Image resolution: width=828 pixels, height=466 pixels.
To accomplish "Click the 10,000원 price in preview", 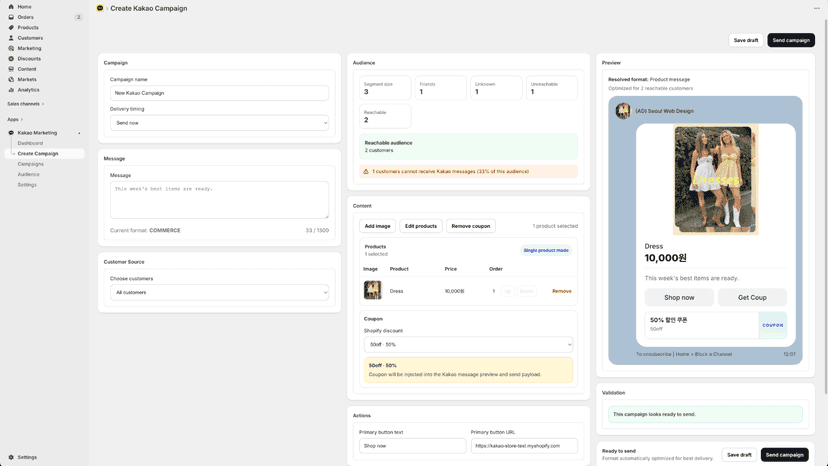I will pyautogui.click(x=665, y=258).
